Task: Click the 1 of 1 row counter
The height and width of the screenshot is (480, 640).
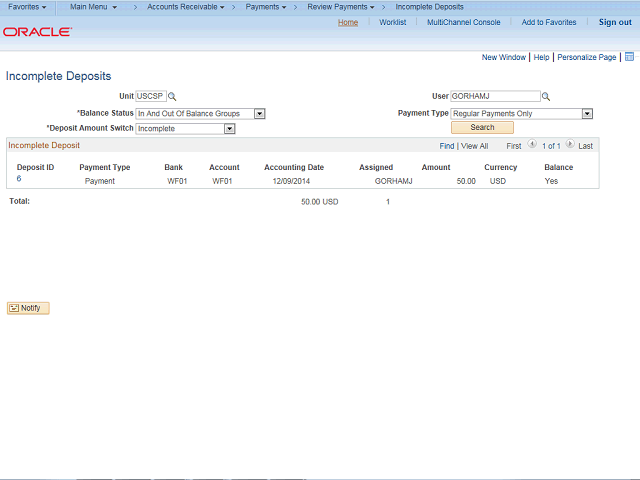Action: click(551, 146)
